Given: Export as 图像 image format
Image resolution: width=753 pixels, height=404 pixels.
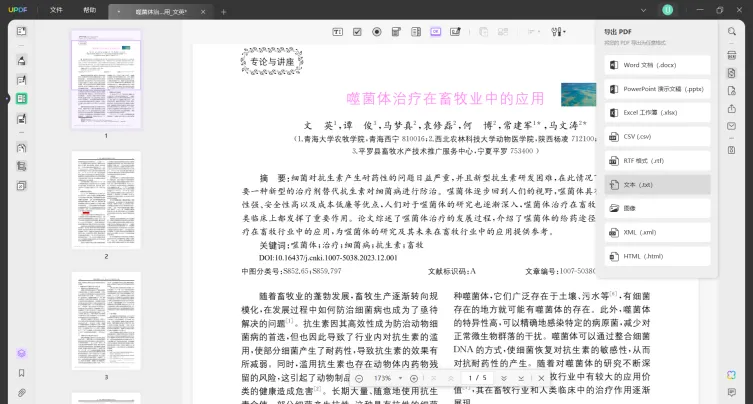Looking at the screenshot, I should [x=657, y=208].
